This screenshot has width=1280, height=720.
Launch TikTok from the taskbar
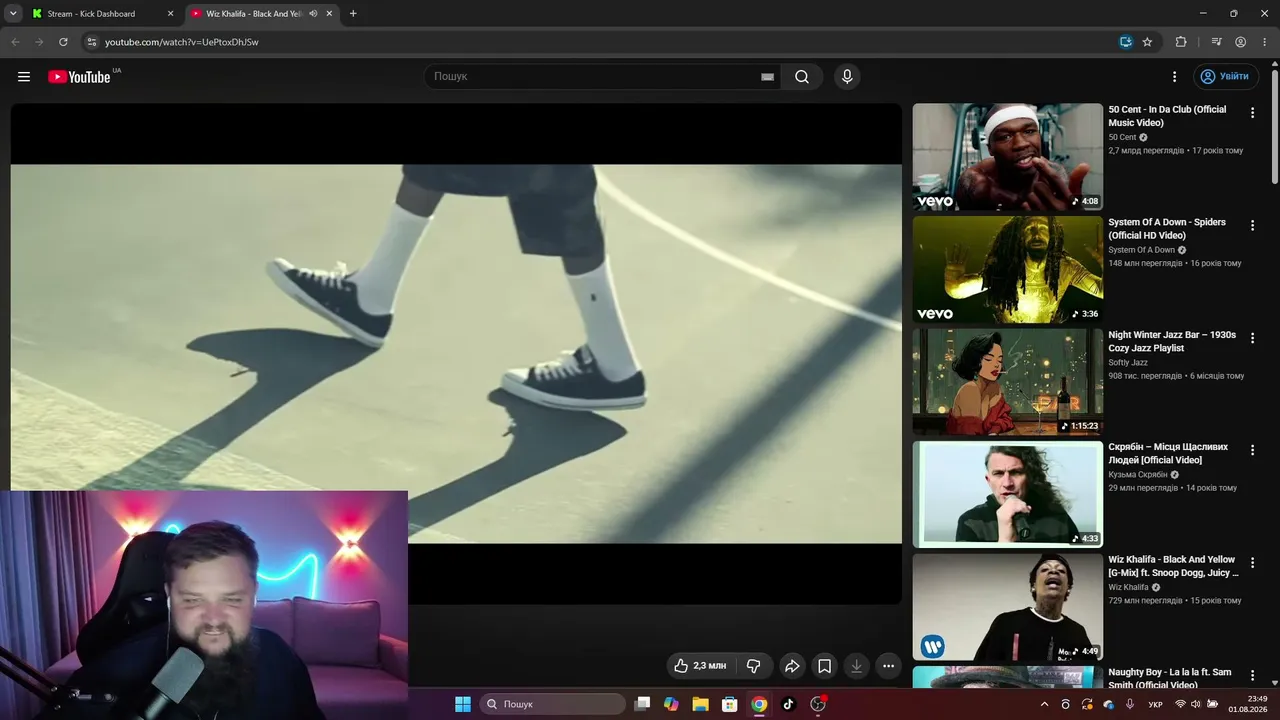pyautogui.click(x=788, y=704)
